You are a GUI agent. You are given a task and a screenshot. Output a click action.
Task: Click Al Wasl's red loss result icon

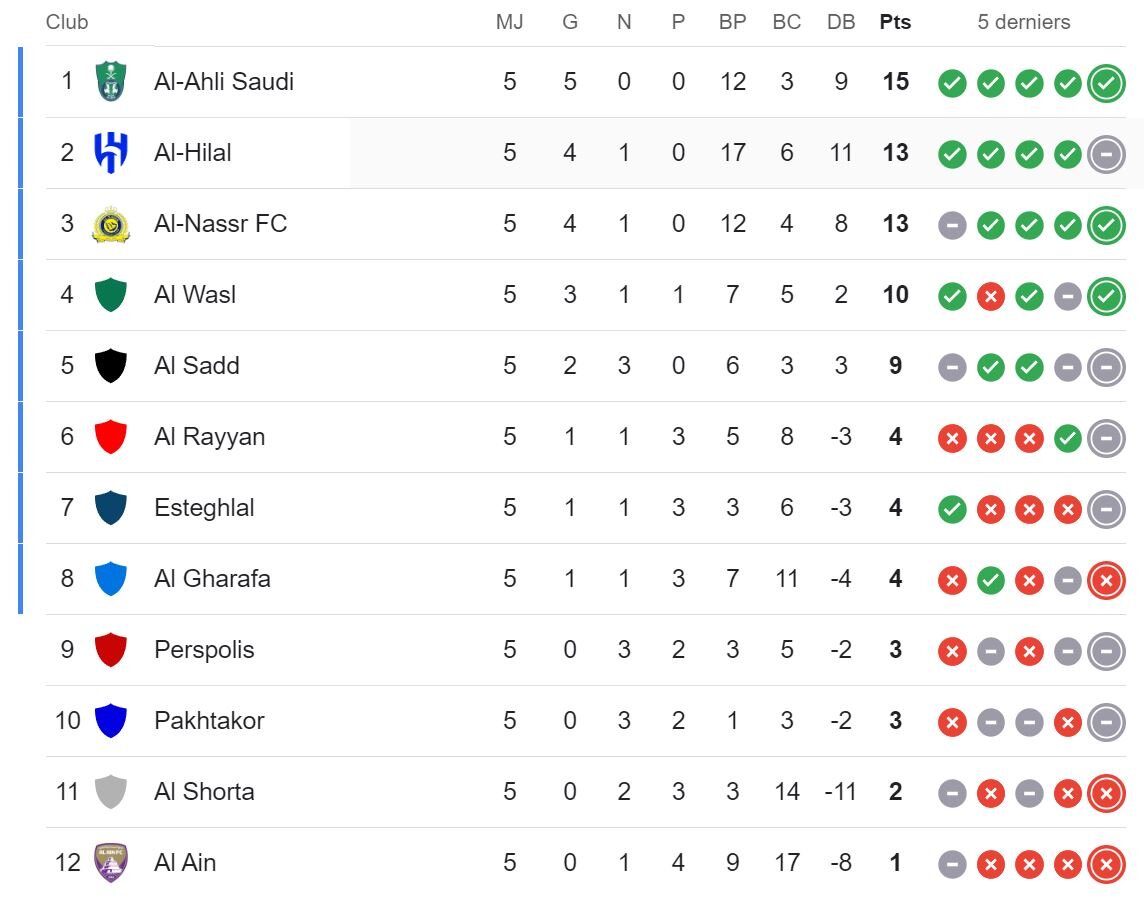(x=990, y=296)
